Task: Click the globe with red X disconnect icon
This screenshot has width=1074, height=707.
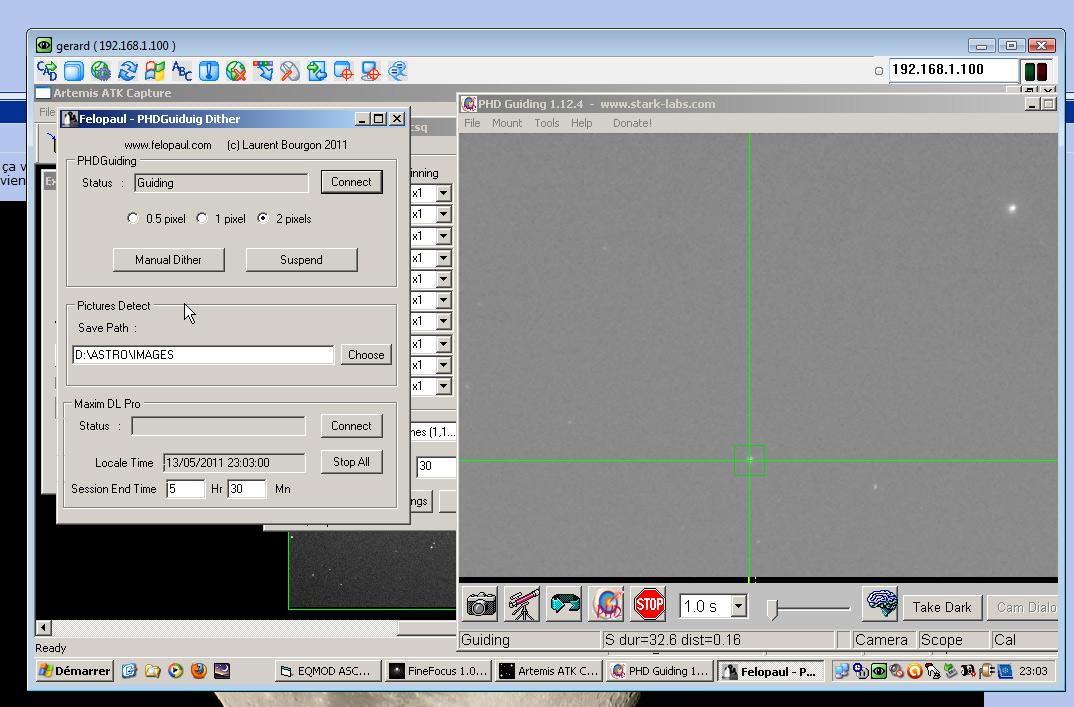Action: pos(236,71)
